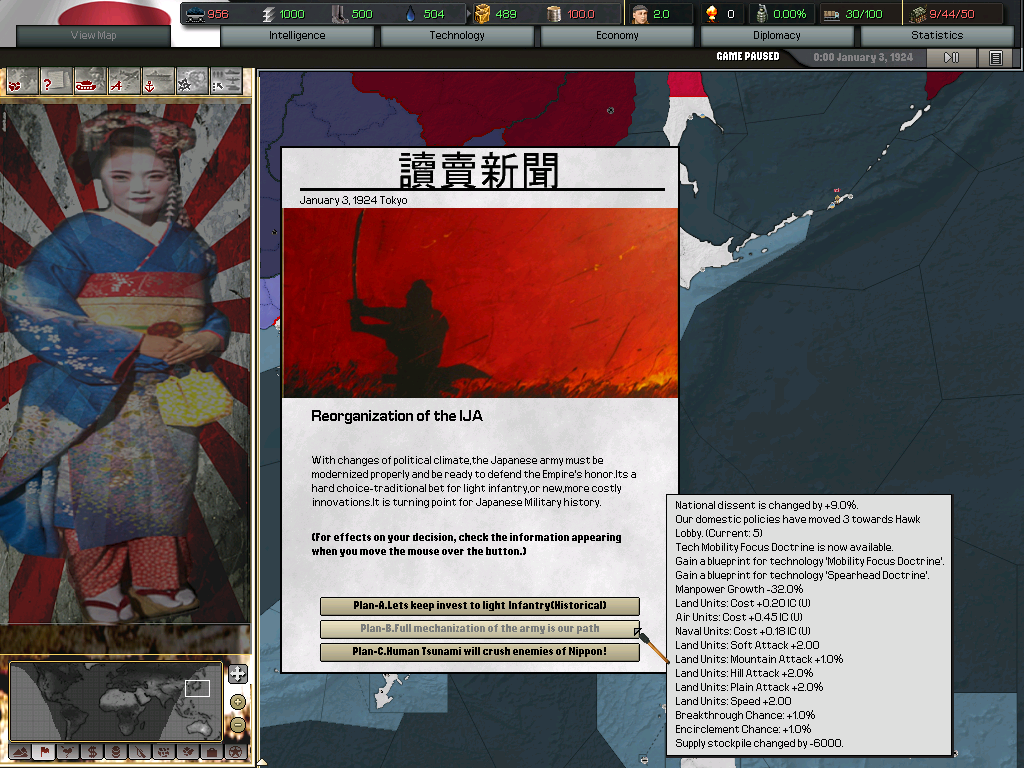Toggle game pause with play/pause button
This screenshot has height=768, width=1024.
951,58
